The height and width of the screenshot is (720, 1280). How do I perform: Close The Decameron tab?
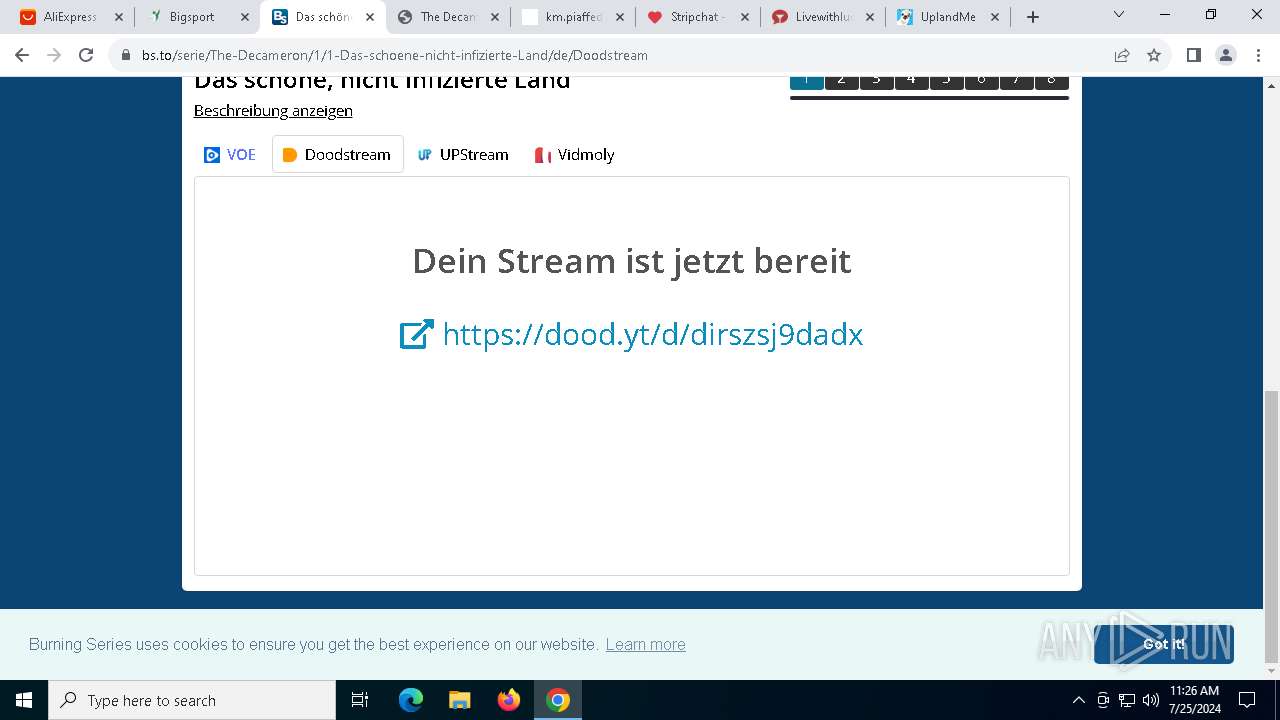click(494, 17)
